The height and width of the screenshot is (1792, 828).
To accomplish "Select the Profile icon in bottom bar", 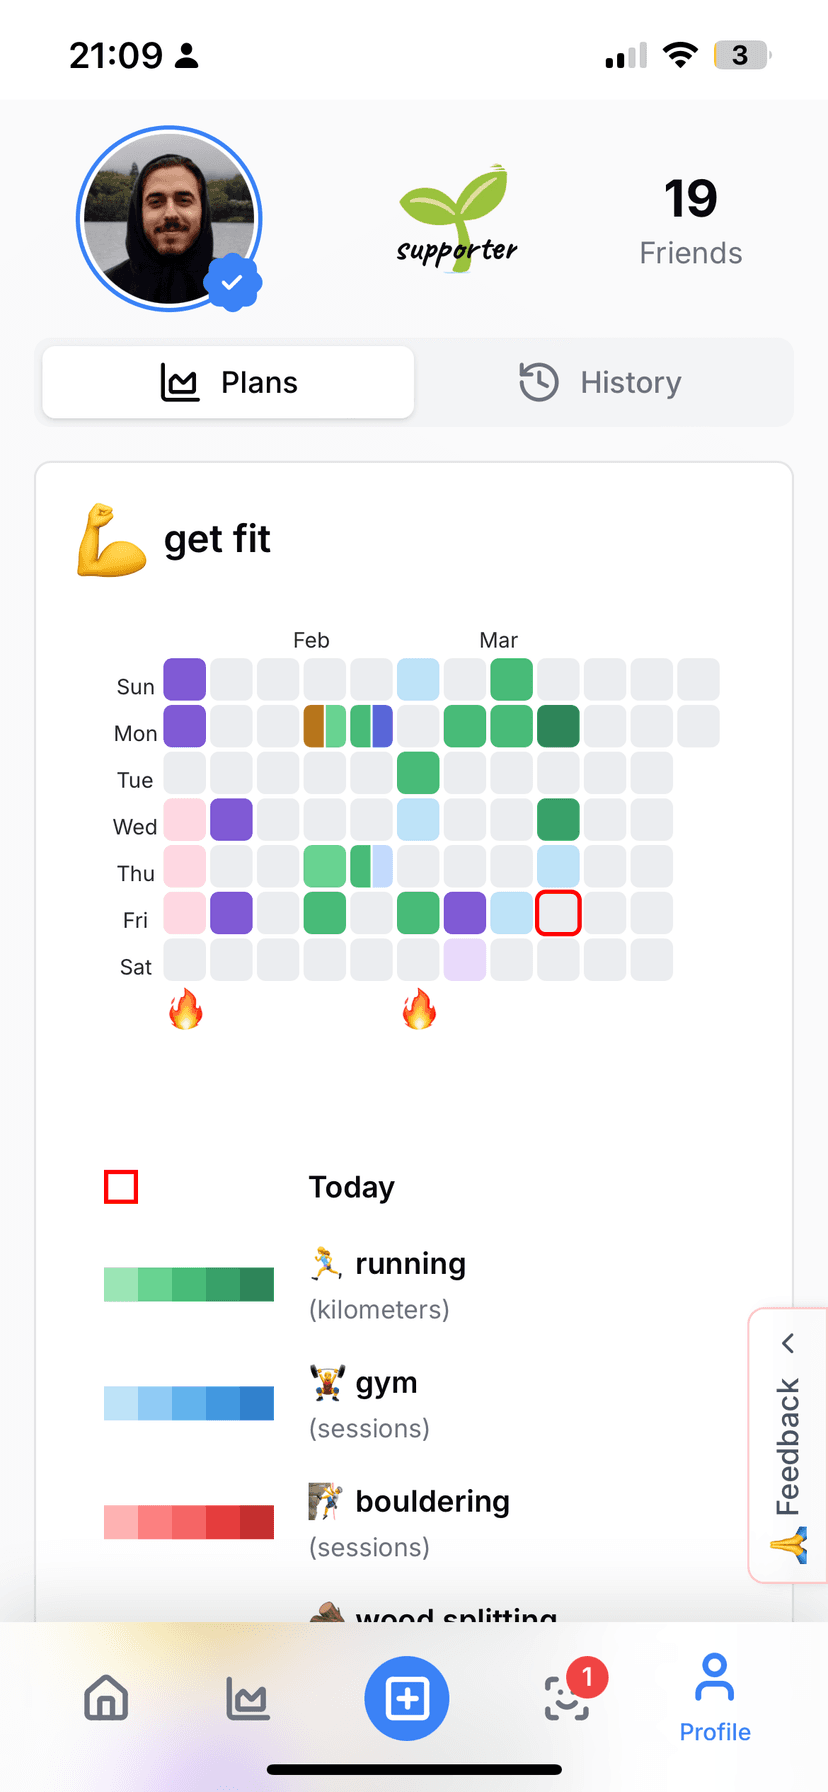I will click(x=714, y=1698).
